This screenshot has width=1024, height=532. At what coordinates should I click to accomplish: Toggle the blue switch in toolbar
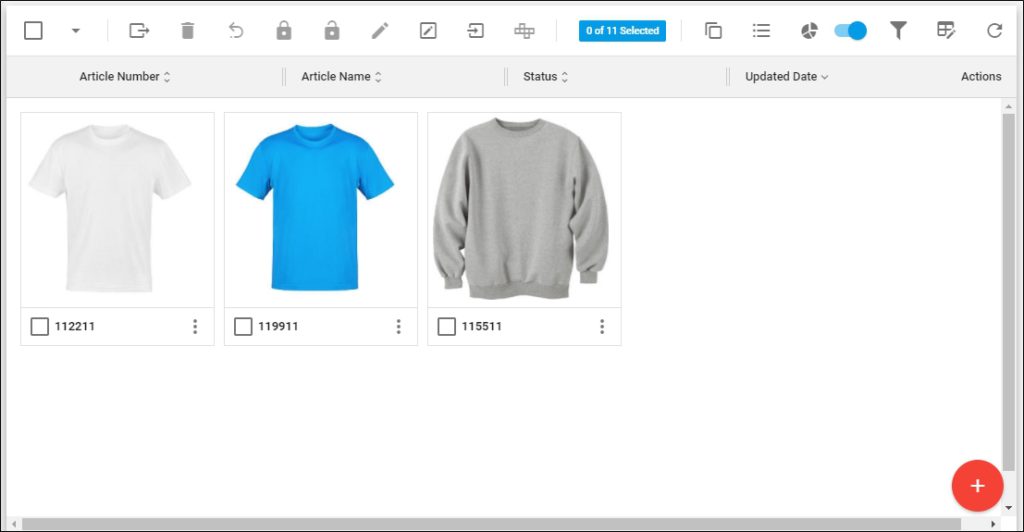850,31
